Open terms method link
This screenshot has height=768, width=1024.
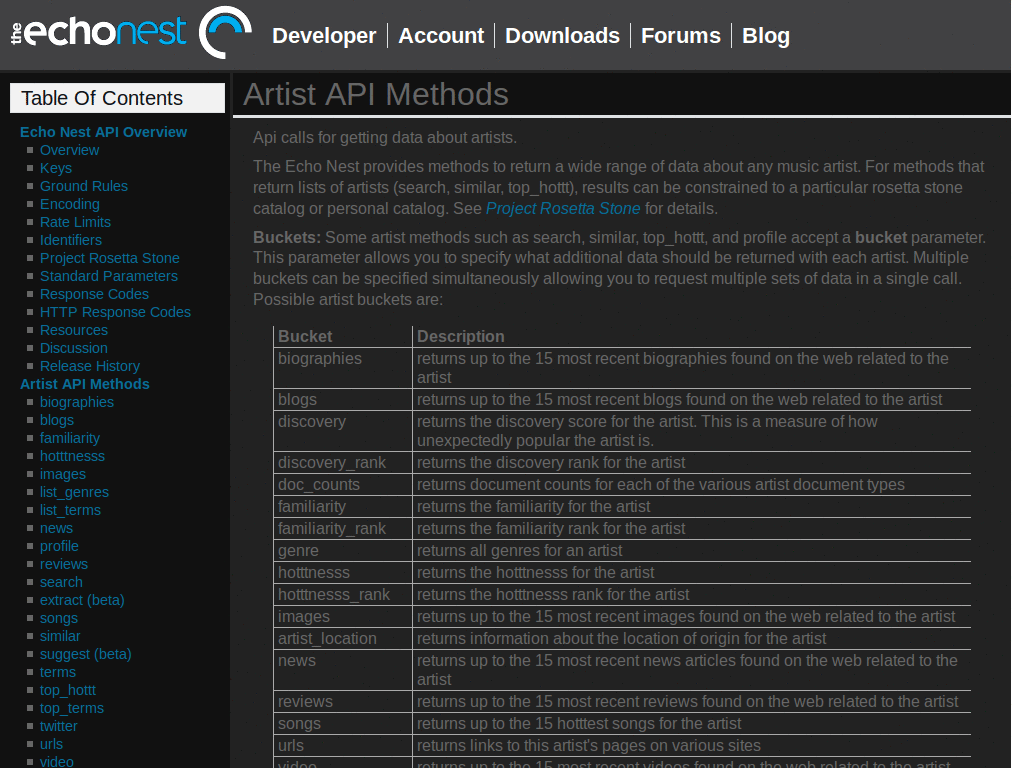point(57,672)
